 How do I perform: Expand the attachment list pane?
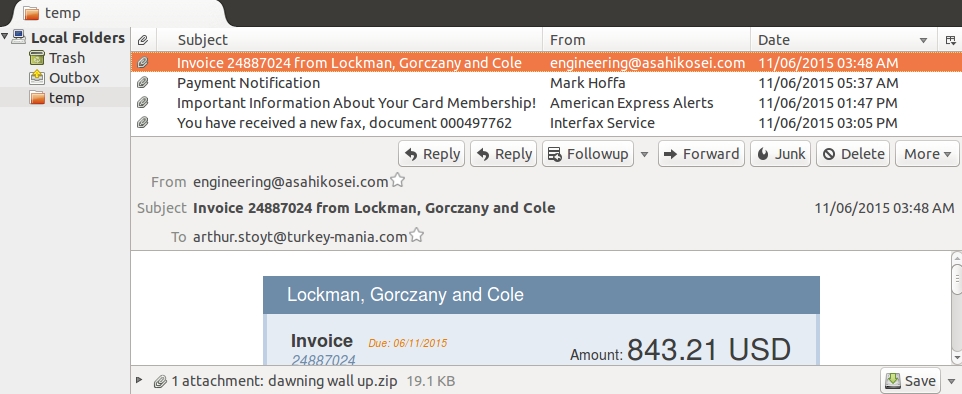(x=139, y=380)
